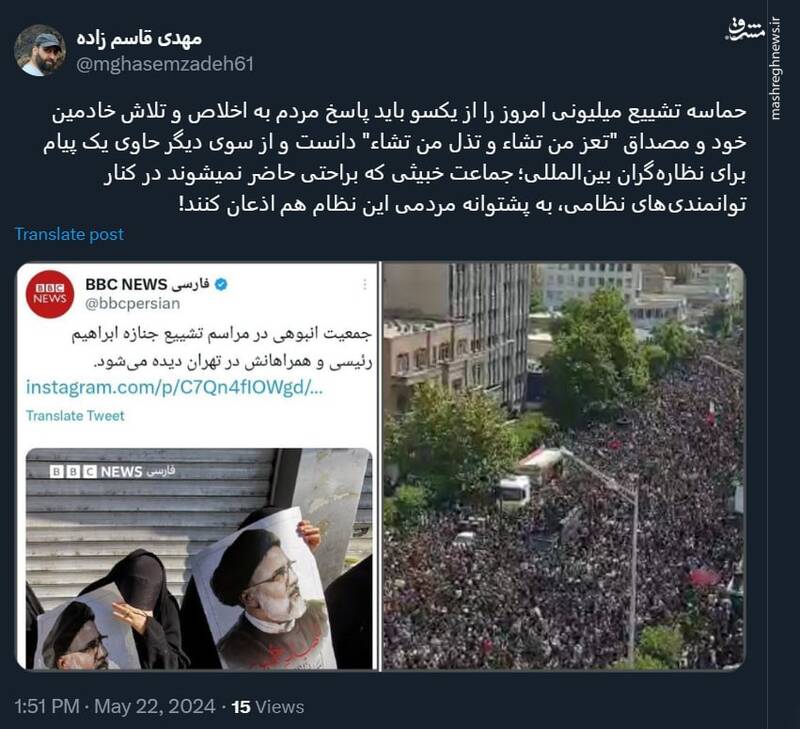Viewport: 800px width, 729px height.
Task: Open the instagram.com/p/C7Qn4fIOWgd link
Action: tap(174, 388)
